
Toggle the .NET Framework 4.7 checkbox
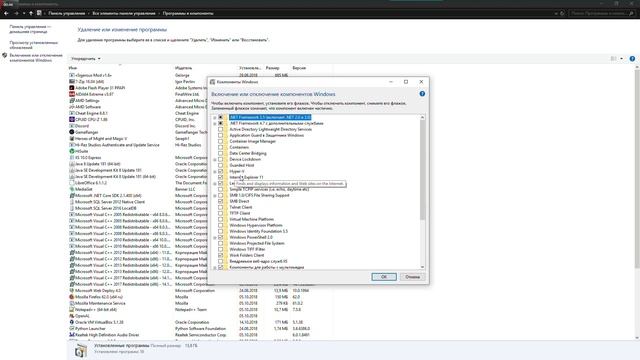(x=220, y=123)
